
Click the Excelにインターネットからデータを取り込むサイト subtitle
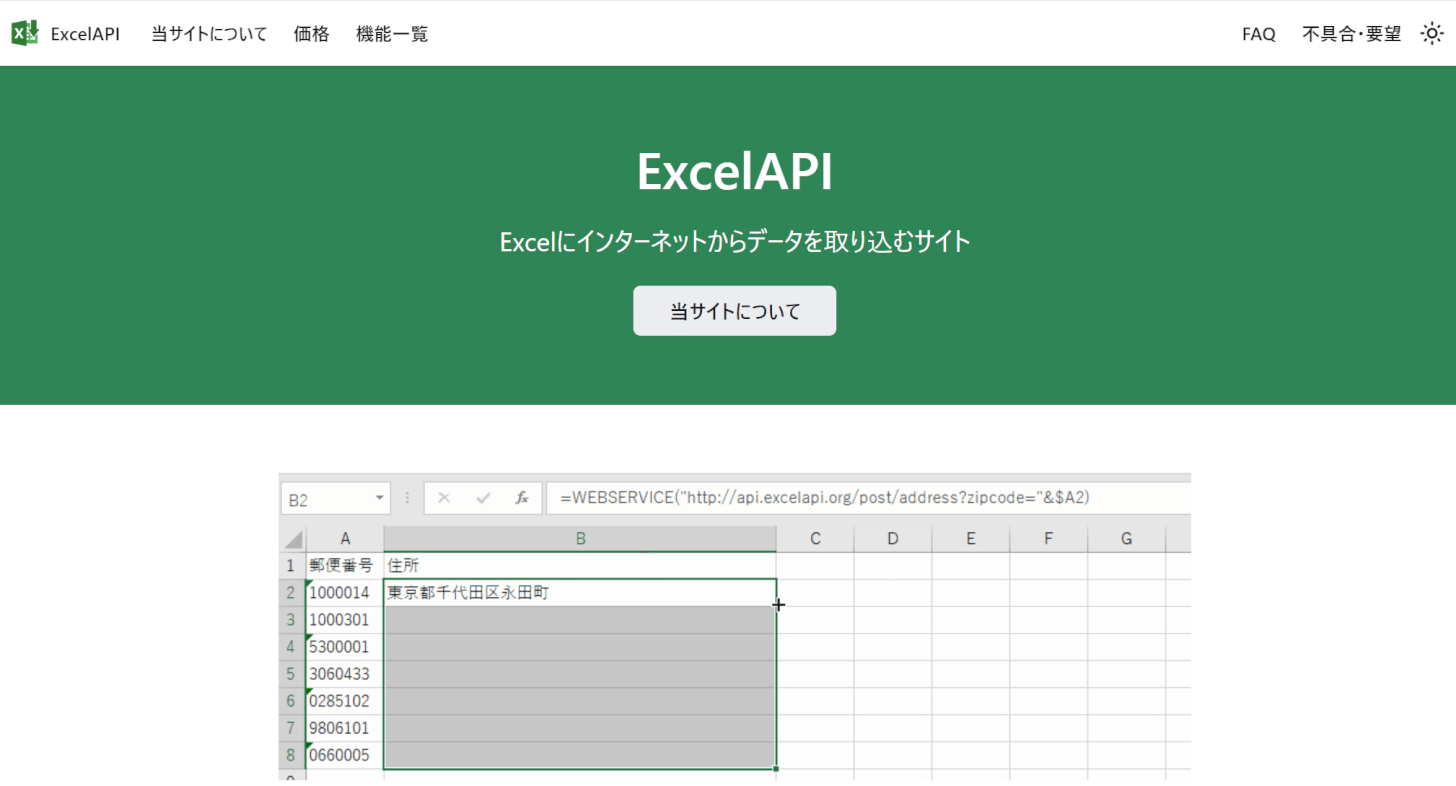coord(735,242)
